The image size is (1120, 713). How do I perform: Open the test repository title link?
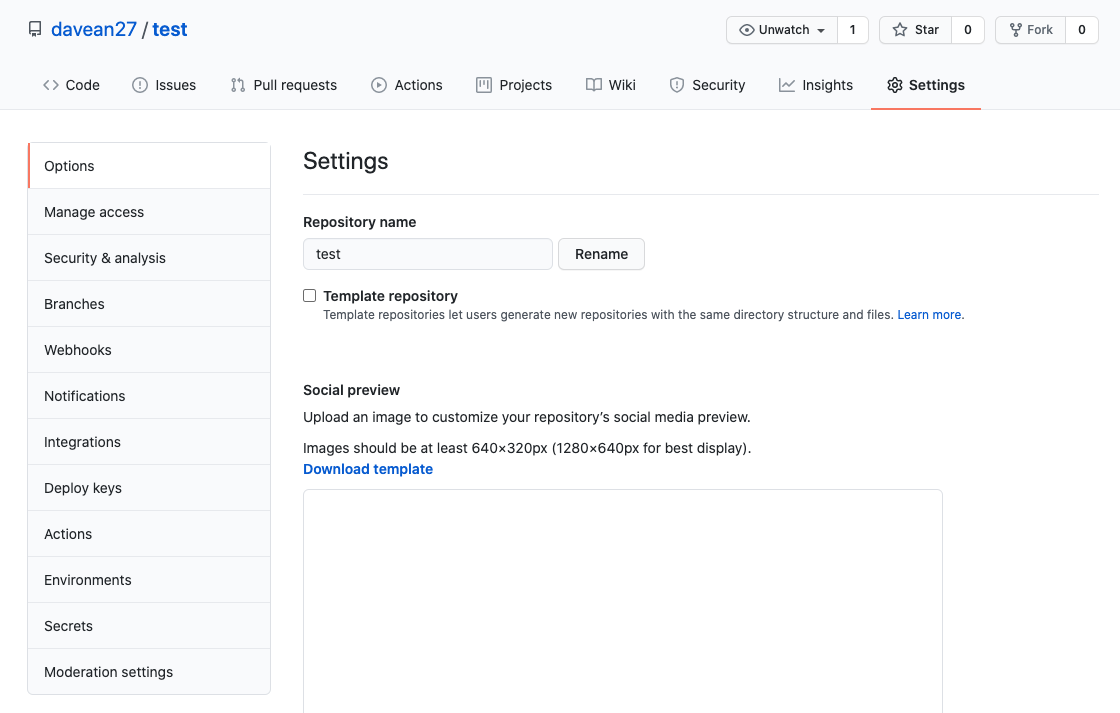[170, 29]
